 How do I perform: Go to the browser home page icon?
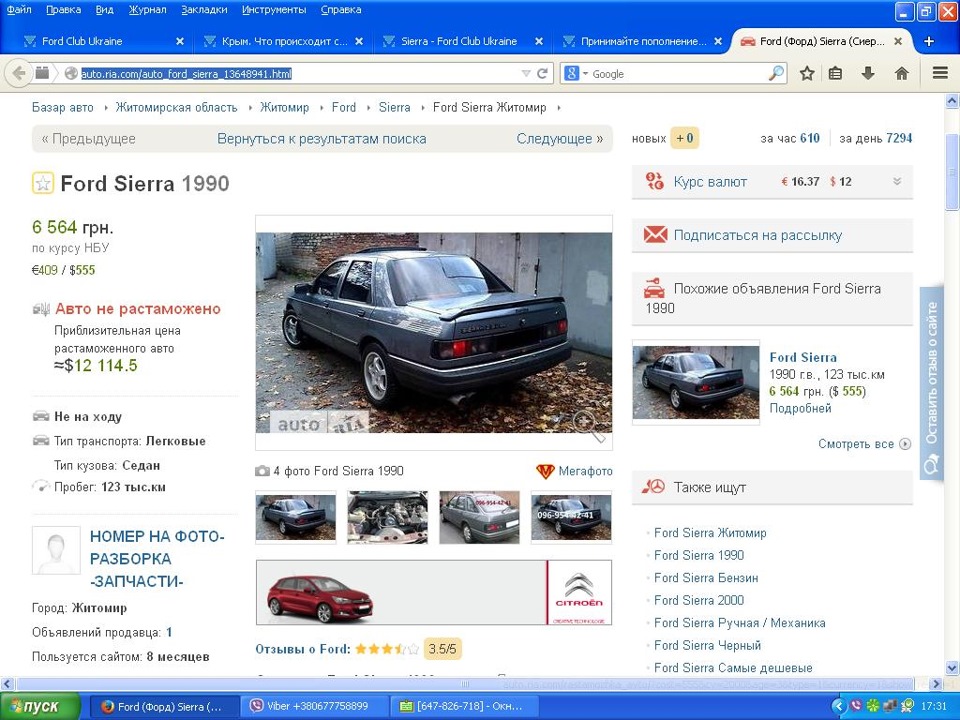coord(901,73)
